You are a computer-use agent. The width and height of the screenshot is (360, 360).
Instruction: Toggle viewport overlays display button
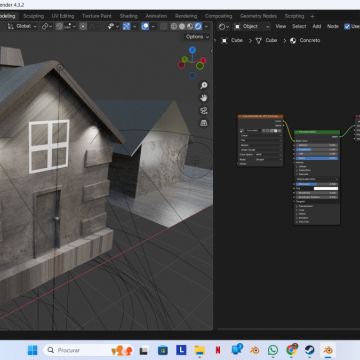pyautogui.click(x=145, y=26)
